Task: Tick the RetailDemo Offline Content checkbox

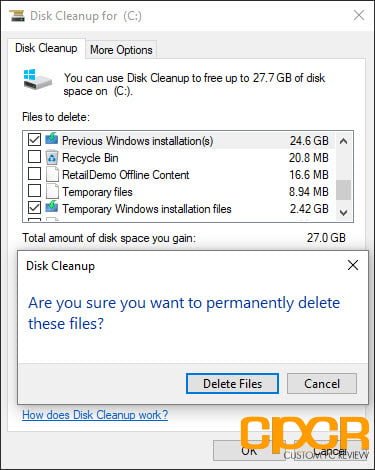Action: (34, 174)
